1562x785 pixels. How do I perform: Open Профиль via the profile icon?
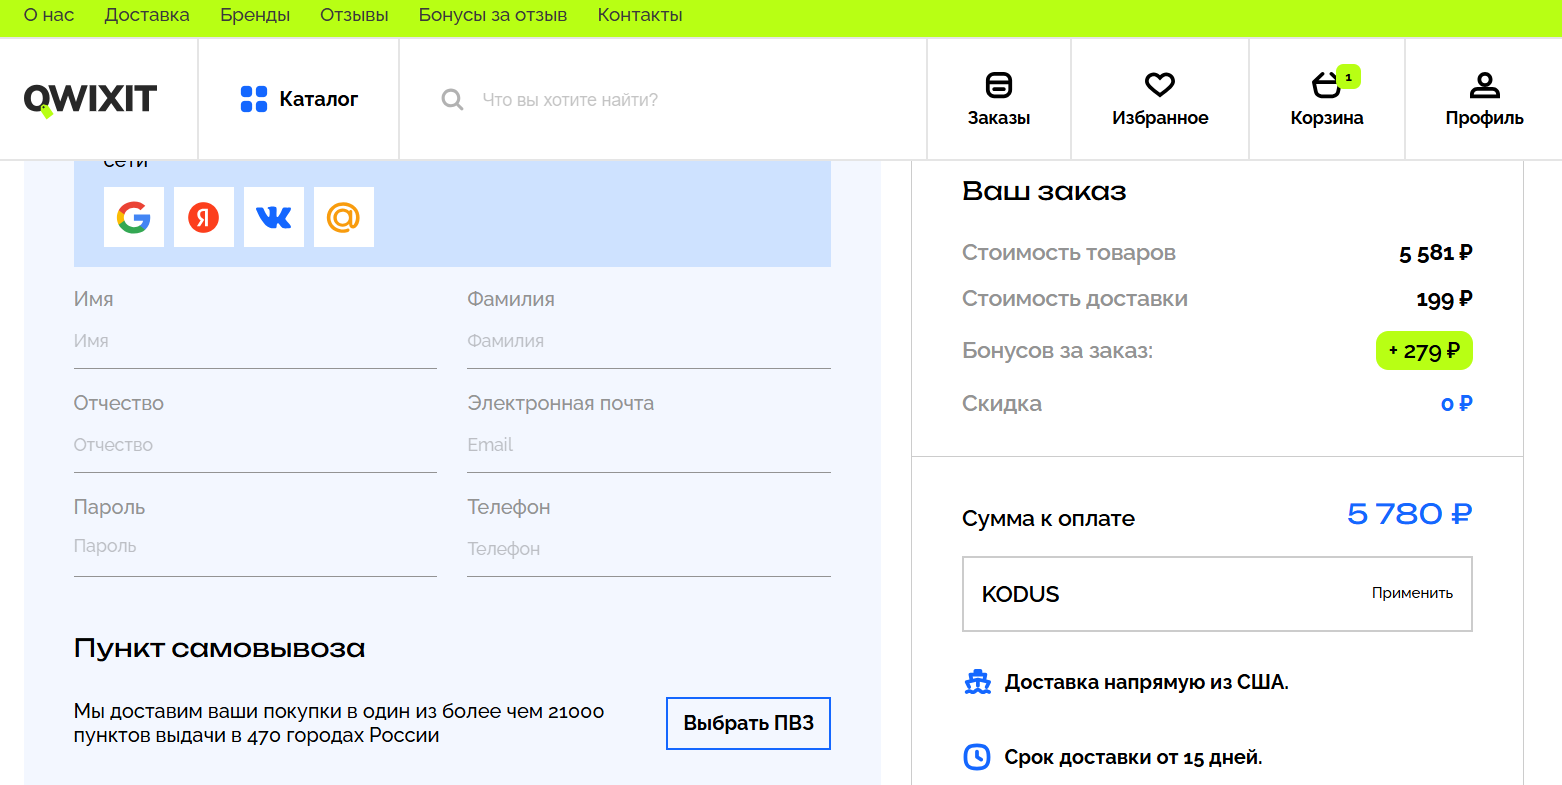(1484, 84)
